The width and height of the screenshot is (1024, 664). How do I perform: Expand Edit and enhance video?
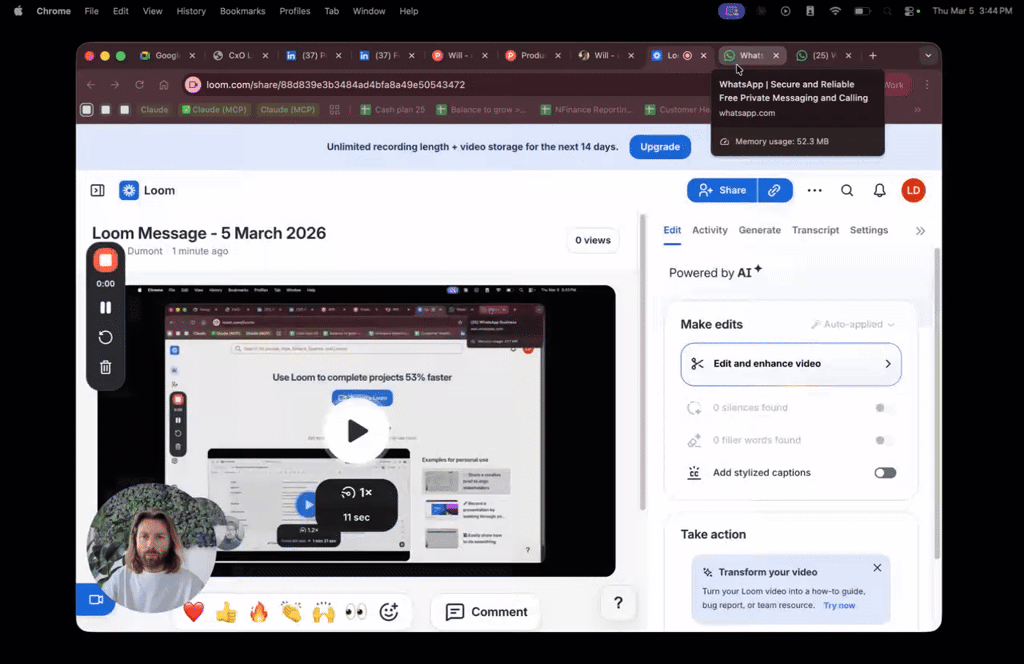click(x=791, y=364)
